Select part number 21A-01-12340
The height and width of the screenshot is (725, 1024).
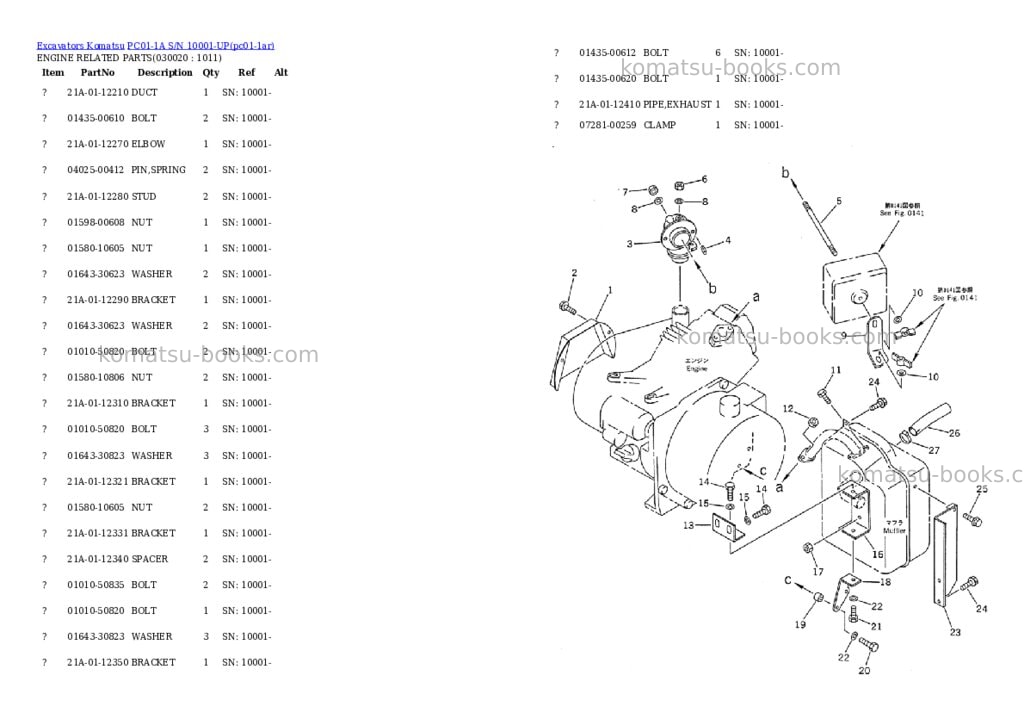98,559
